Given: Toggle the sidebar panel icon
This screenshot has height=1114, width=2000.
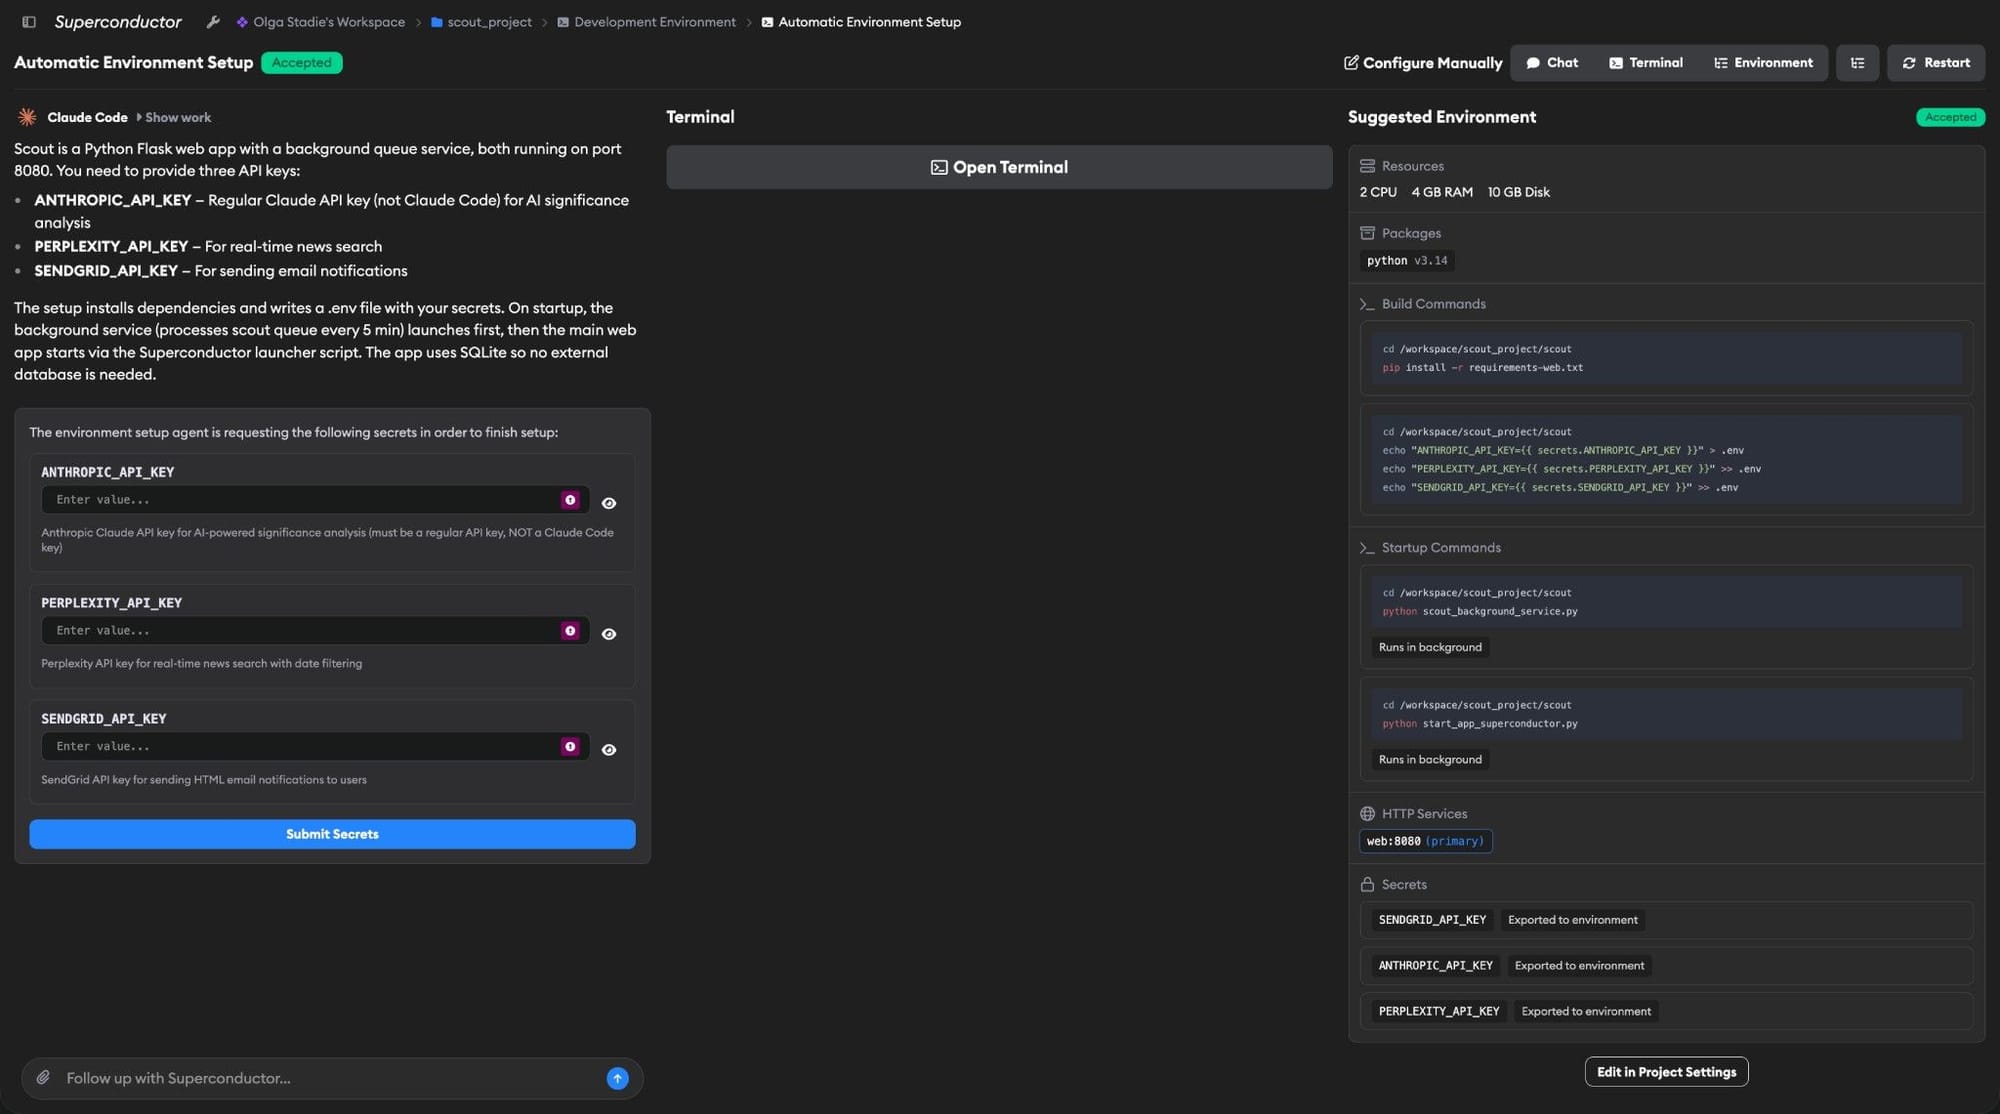Looking at the screenshot, I should (x=29, y=22).
